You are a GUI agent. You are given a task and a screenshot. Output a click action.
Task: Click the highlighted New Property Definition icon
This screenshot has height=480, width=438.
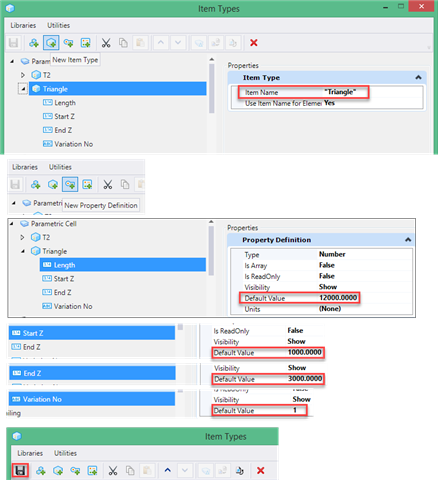pos(70,184)
